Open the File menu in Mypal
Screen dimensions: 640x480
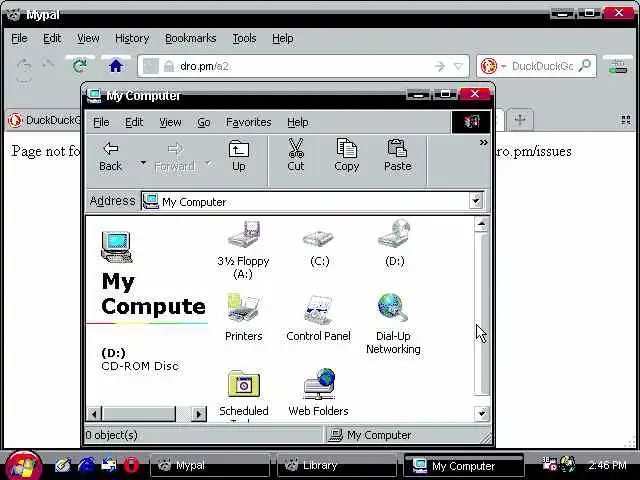(x=19, y=38)
